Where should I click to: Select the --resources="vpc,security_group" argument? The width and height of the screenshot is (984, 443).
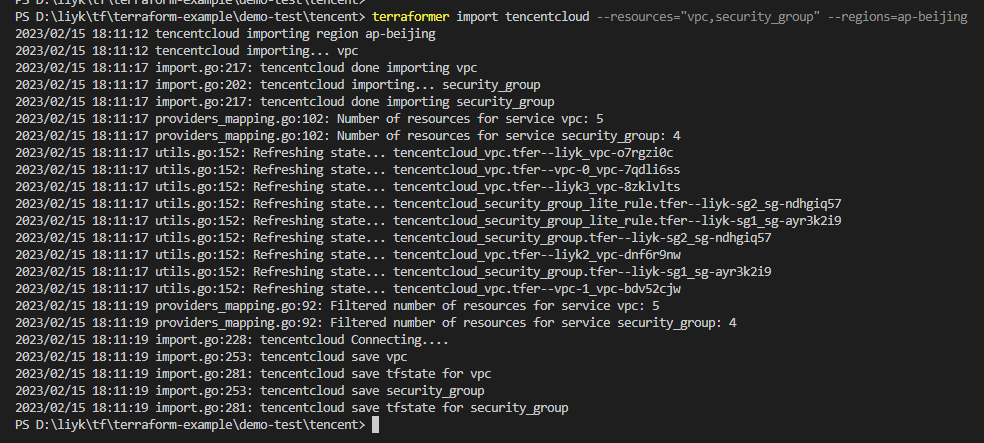click(x=709, y=16)
